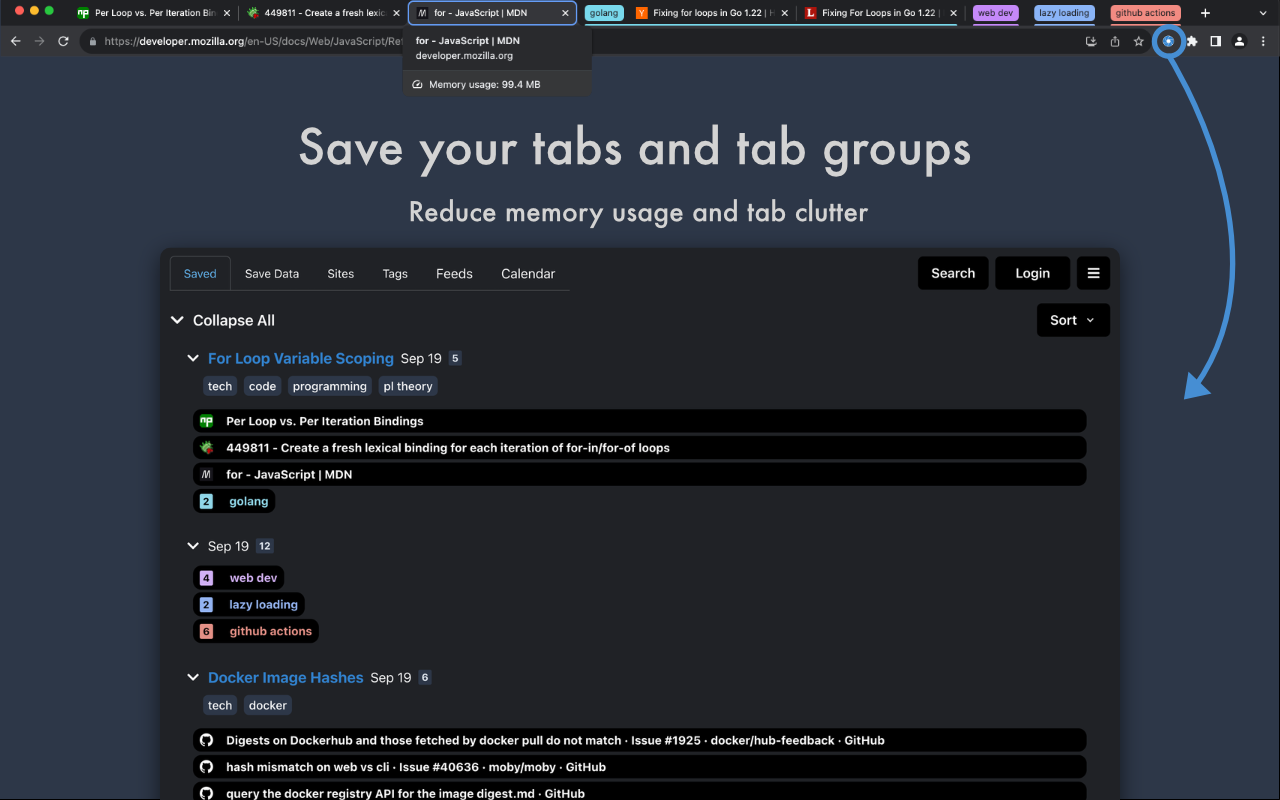Open saved Per Loop vs. Per Iteration Bindings
The image size is (1280, 800).
[639, 421]
